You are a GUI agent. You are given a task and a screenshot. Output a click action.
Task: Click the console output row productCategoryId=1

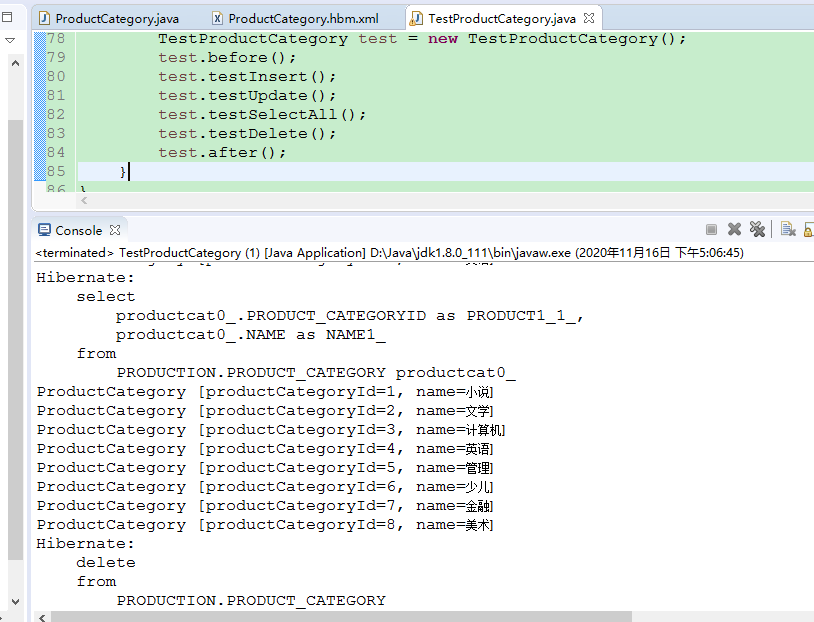[x=265, y=392]
